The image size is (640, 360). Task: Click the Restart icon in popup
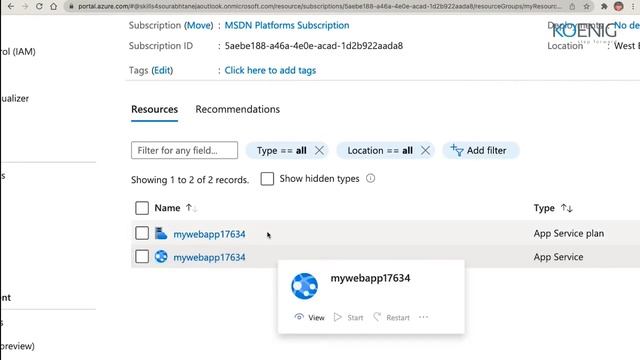tap(377, 317)
